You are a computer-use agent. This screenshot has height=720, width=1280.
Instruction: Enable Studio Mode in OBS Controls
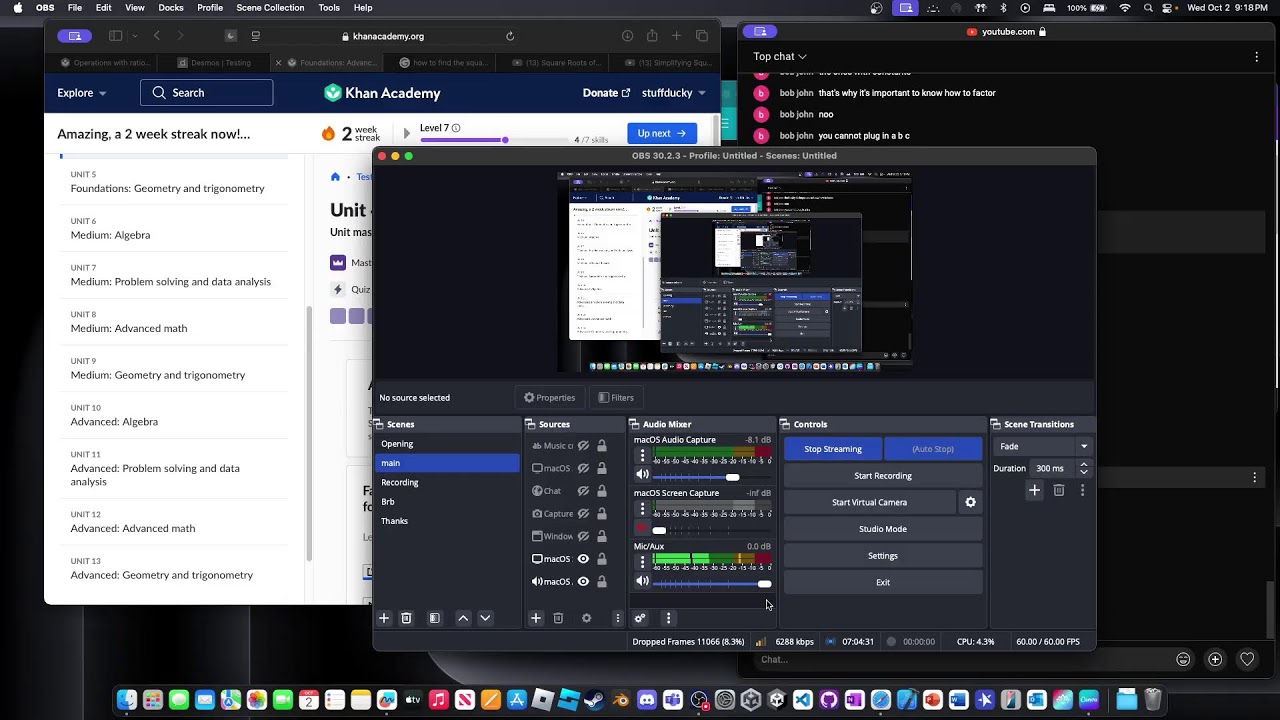point(883,529)
